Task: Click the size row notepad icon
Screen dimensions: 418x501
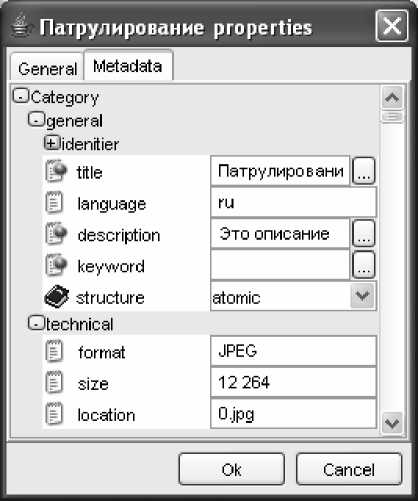Action: tap(53, 382)
